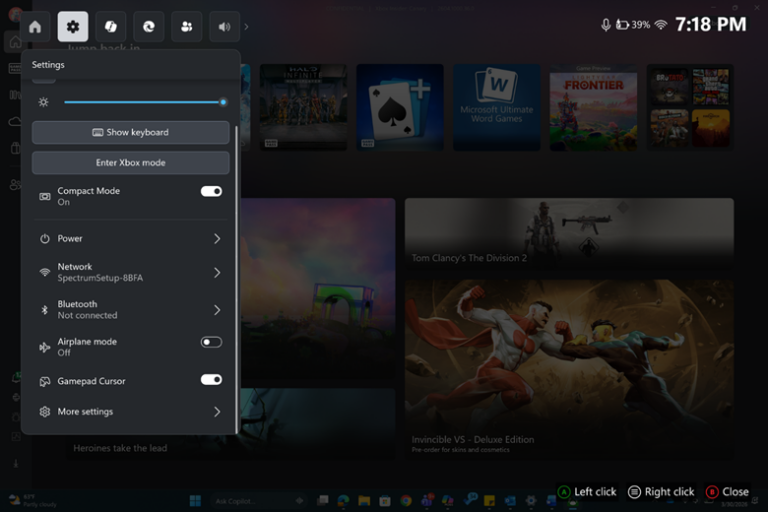Click the 7:18 PM clock

[x=711, y=24]
